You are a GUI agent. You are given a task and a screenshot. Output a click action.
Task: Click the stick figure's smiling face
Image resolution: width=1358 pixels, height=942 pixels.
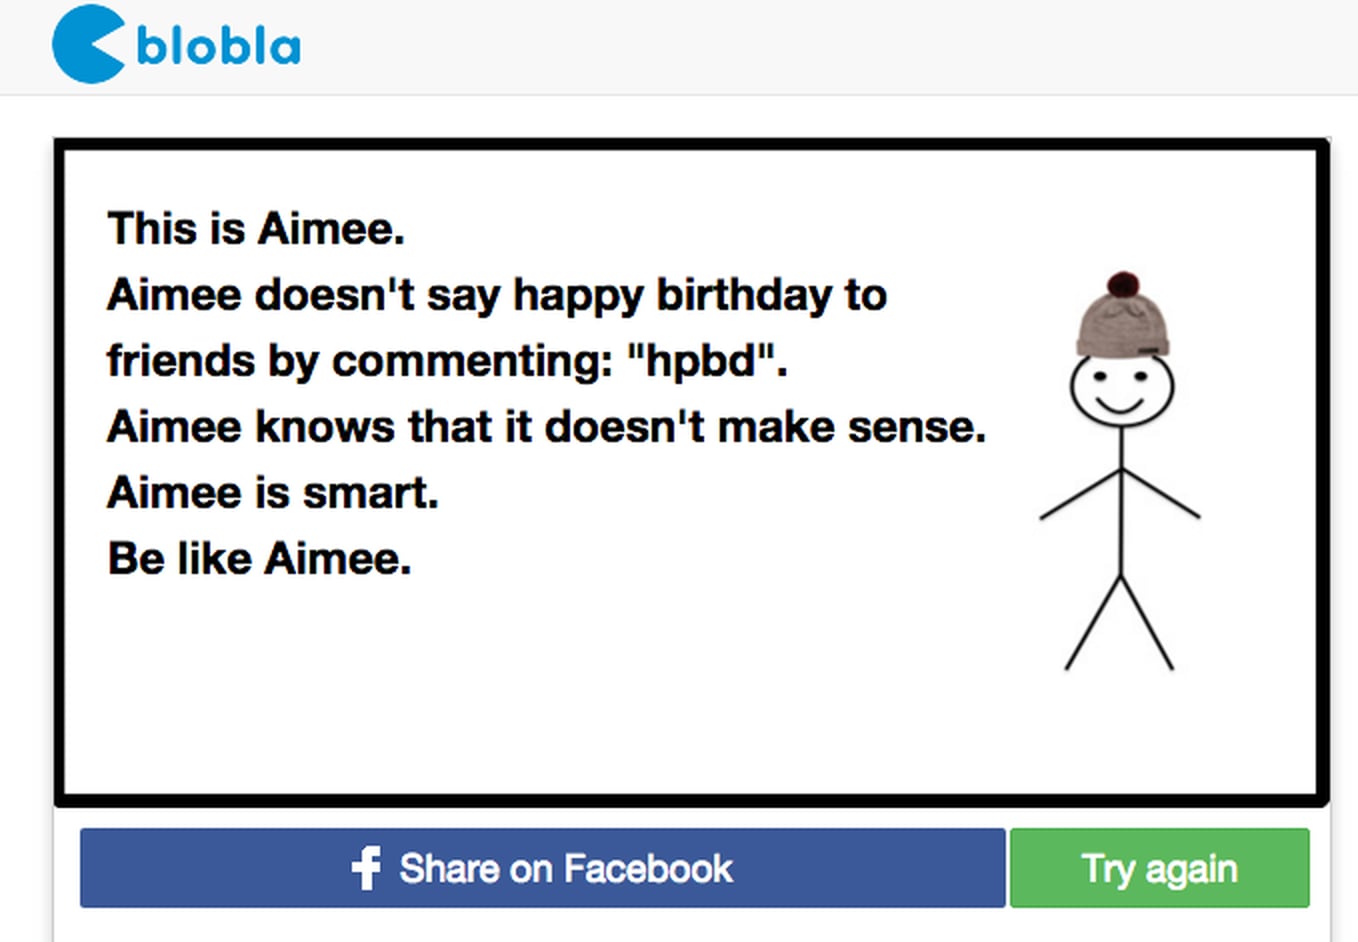pos(1121,389)
